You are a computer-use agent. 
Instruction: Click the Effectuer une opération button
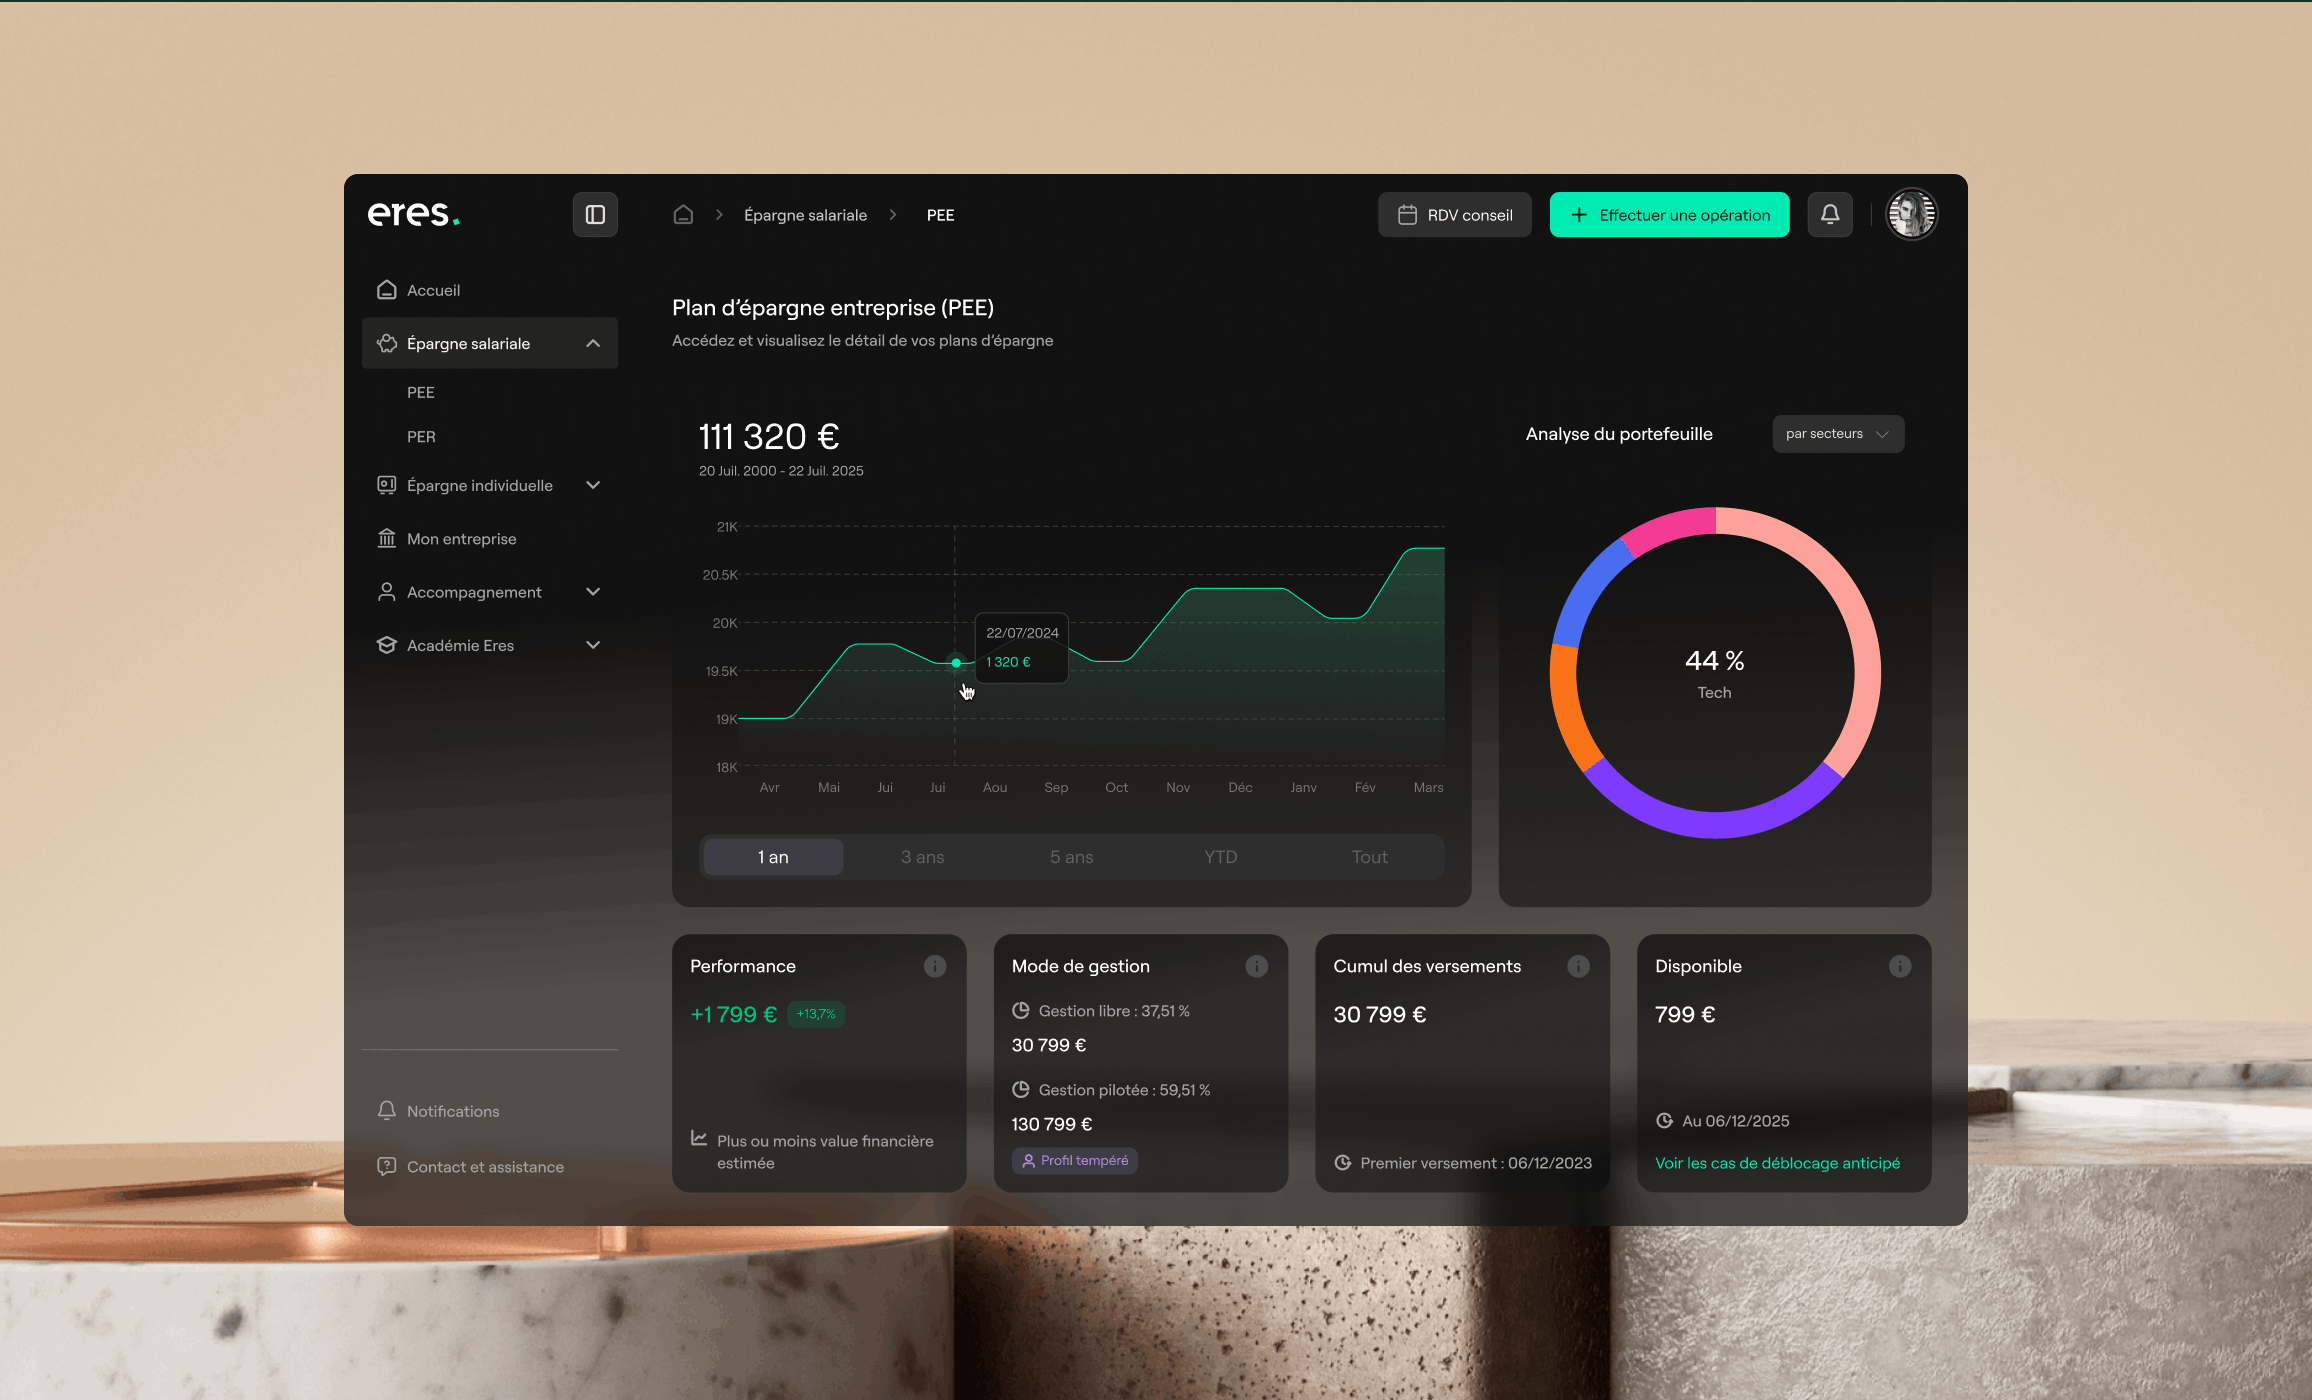(x=1669, y=215)
